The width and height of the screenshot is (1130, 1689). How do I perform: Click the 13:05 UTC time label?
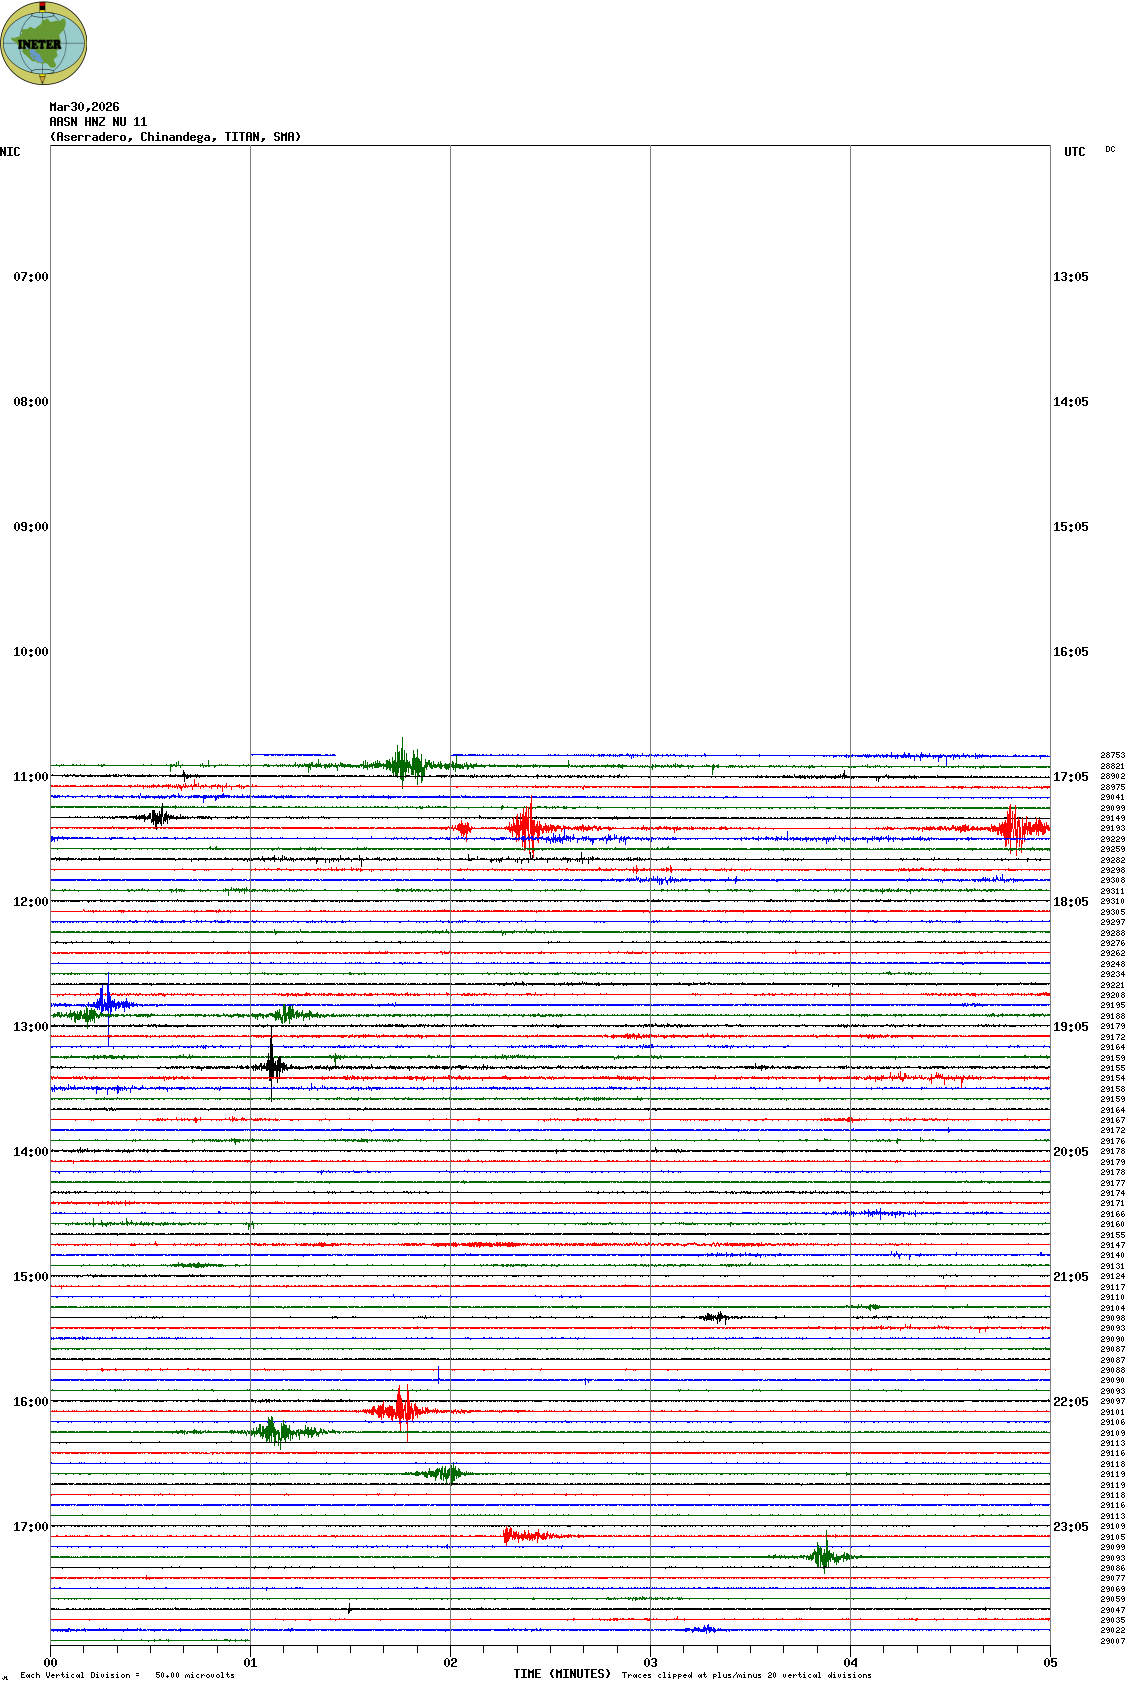click(1070, 277)
